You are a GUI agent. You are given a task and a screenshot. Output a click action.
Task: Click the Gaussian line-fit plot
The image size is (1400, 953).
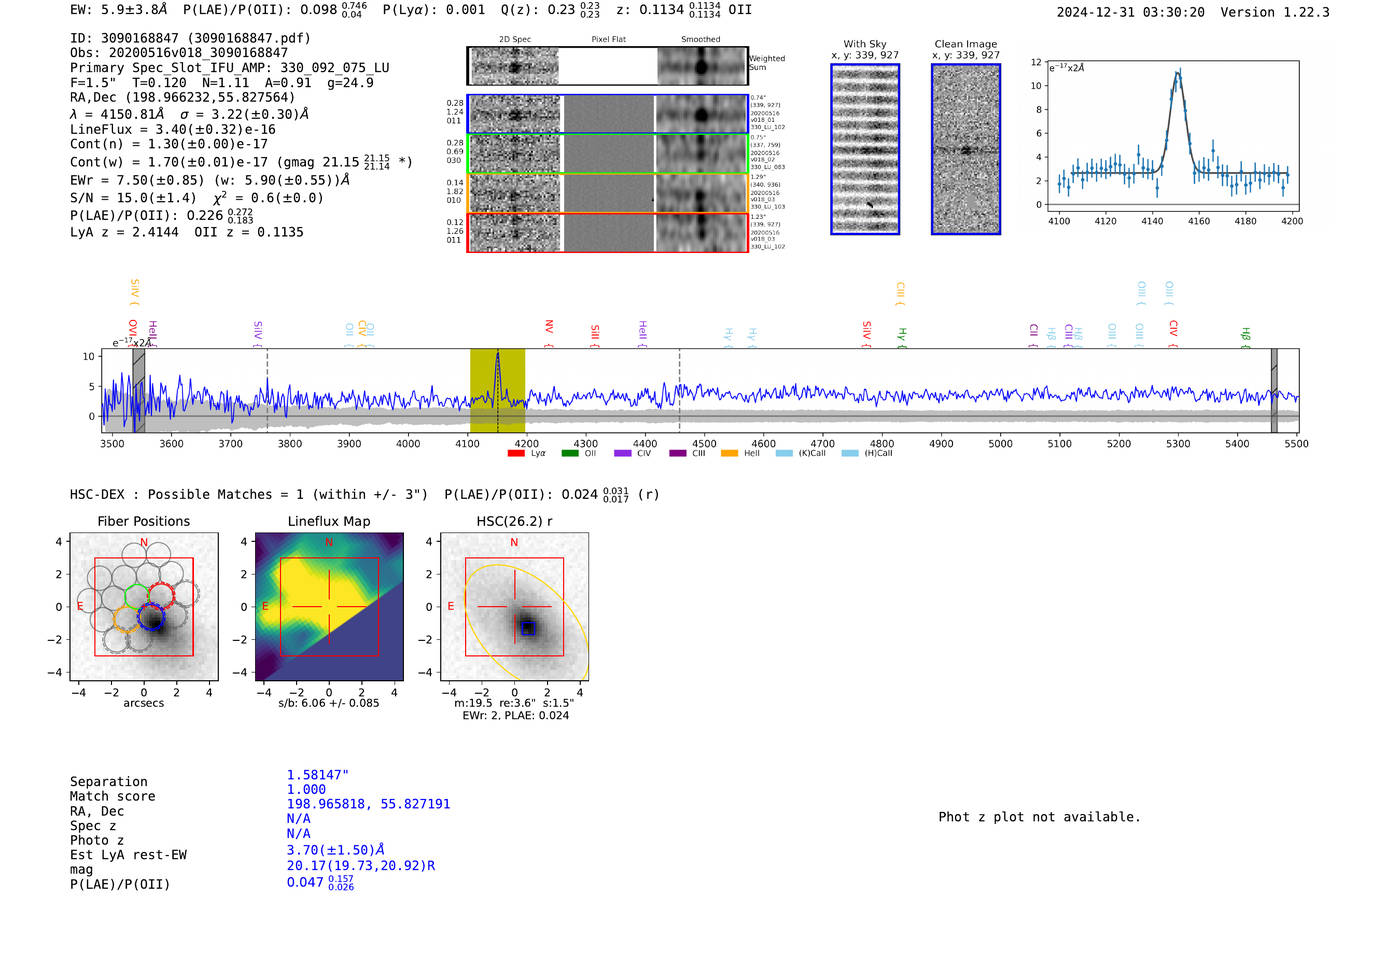tap(1172, 136)
